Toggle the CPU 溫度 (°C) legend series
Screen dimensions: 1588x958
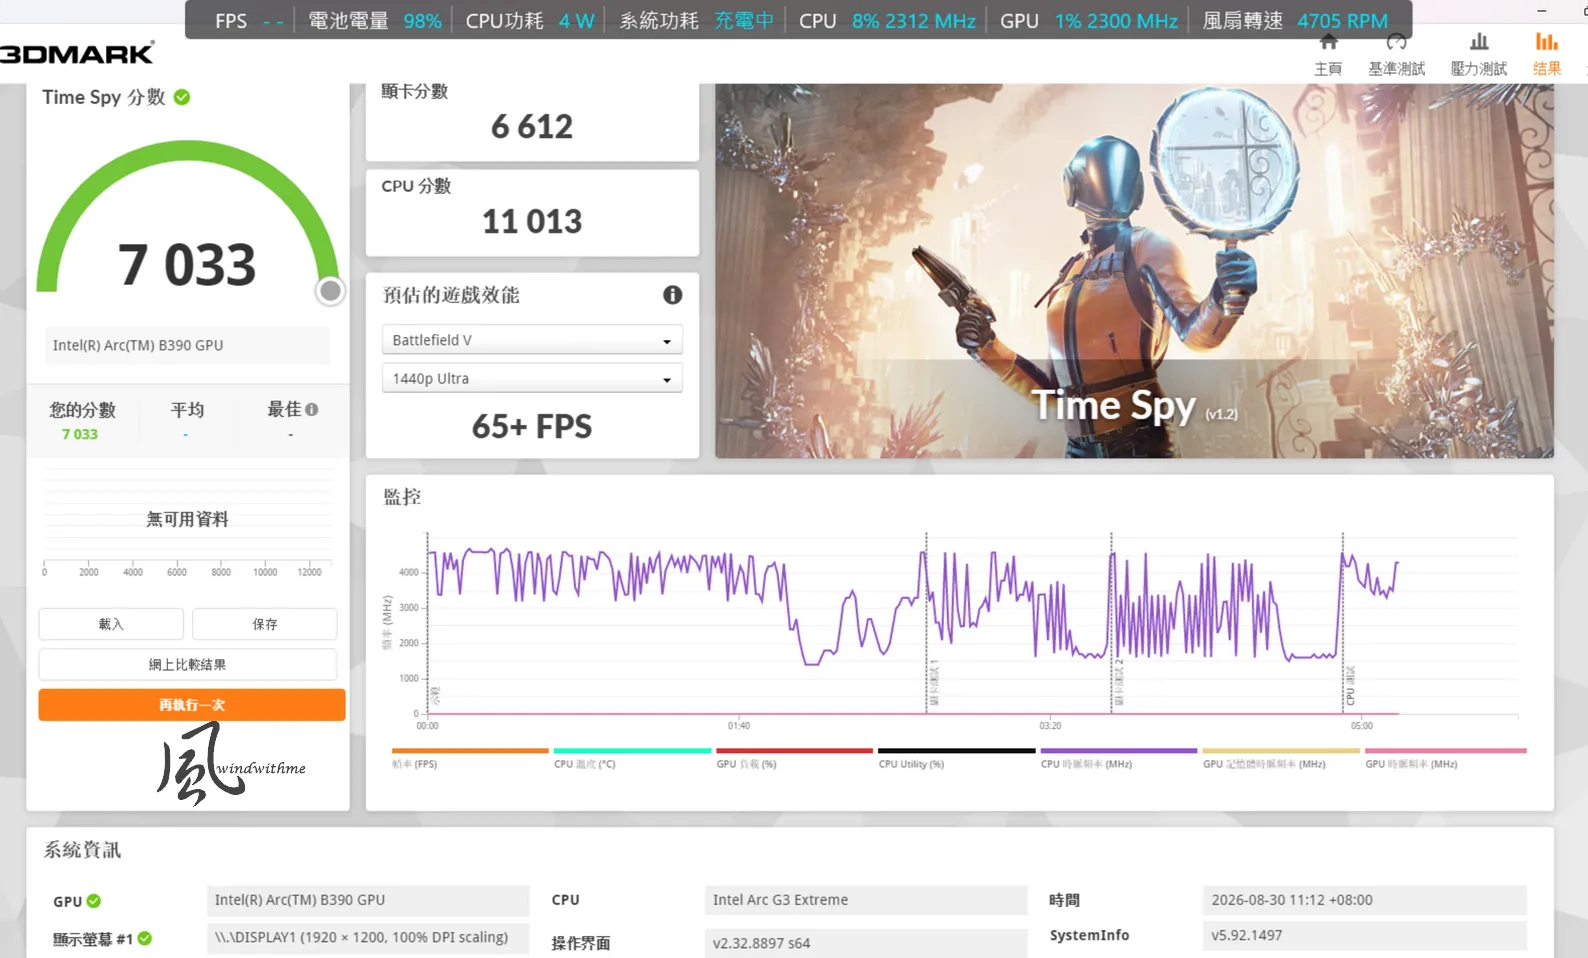tap(632, 758)
